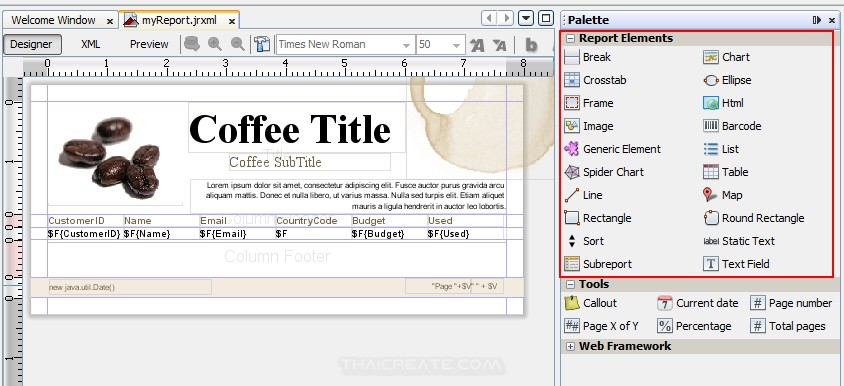Choose the Spider Chart element
Viewport: 844px width, 386px height.
tap(603, 172)
